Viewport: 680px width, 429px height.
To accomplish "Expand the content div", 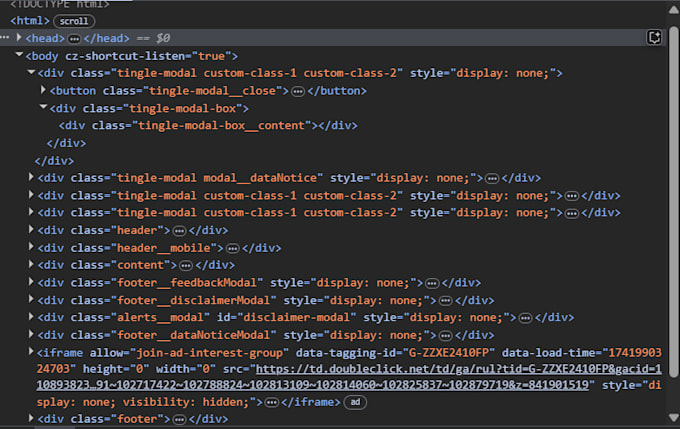I will (x=31, y=264).
